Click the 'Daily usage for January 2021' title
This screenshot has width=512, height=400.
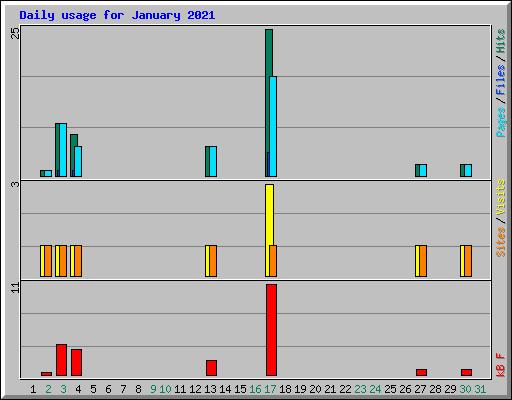click(117, 15)
